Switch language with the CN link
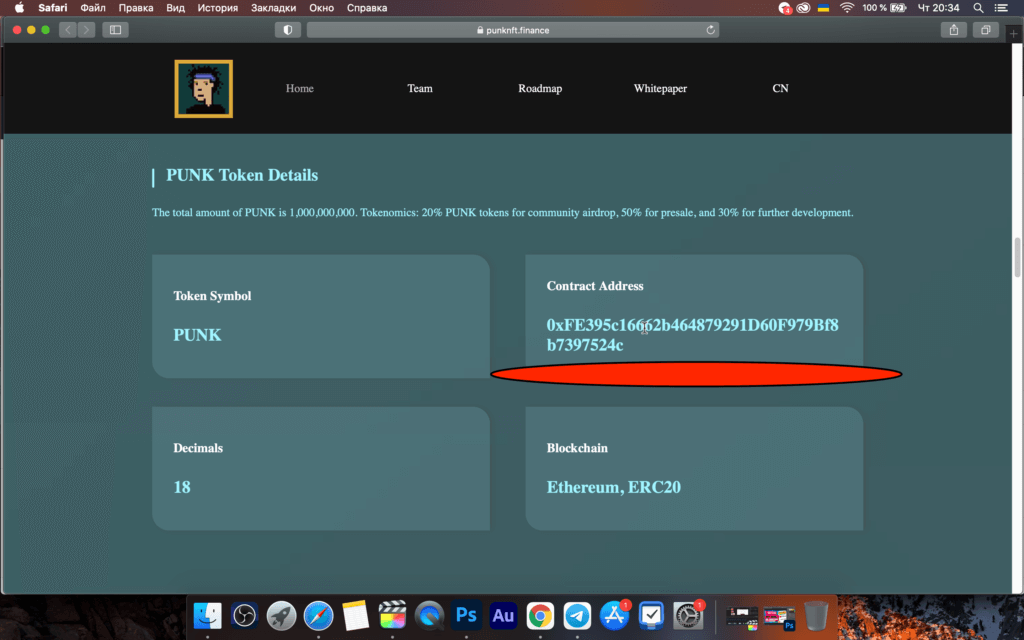Screen dimensions: 1024x640 click(780, 89)
